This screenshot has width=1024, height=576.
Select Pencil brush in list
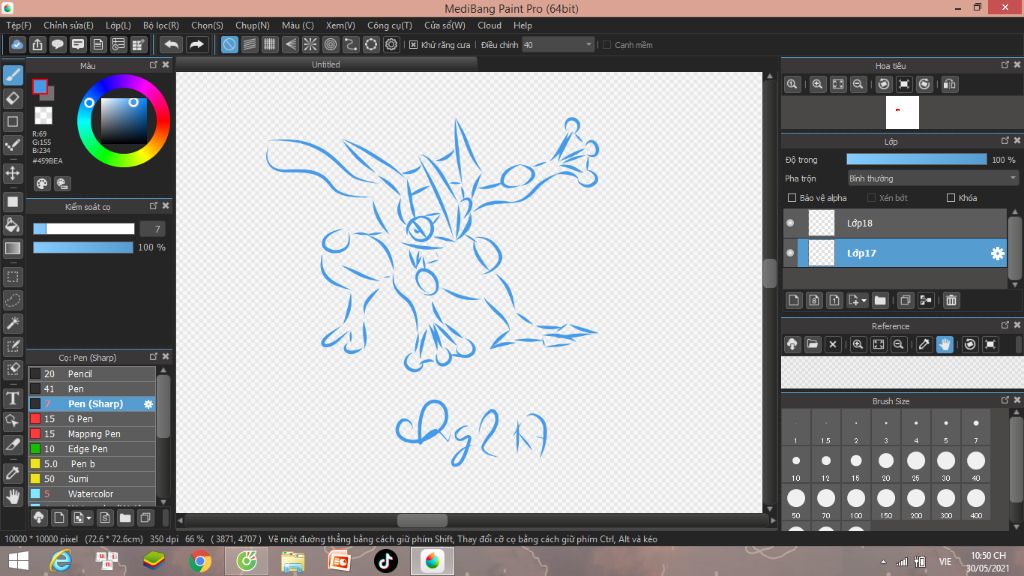pyautogui.click(x=91, y=374)
